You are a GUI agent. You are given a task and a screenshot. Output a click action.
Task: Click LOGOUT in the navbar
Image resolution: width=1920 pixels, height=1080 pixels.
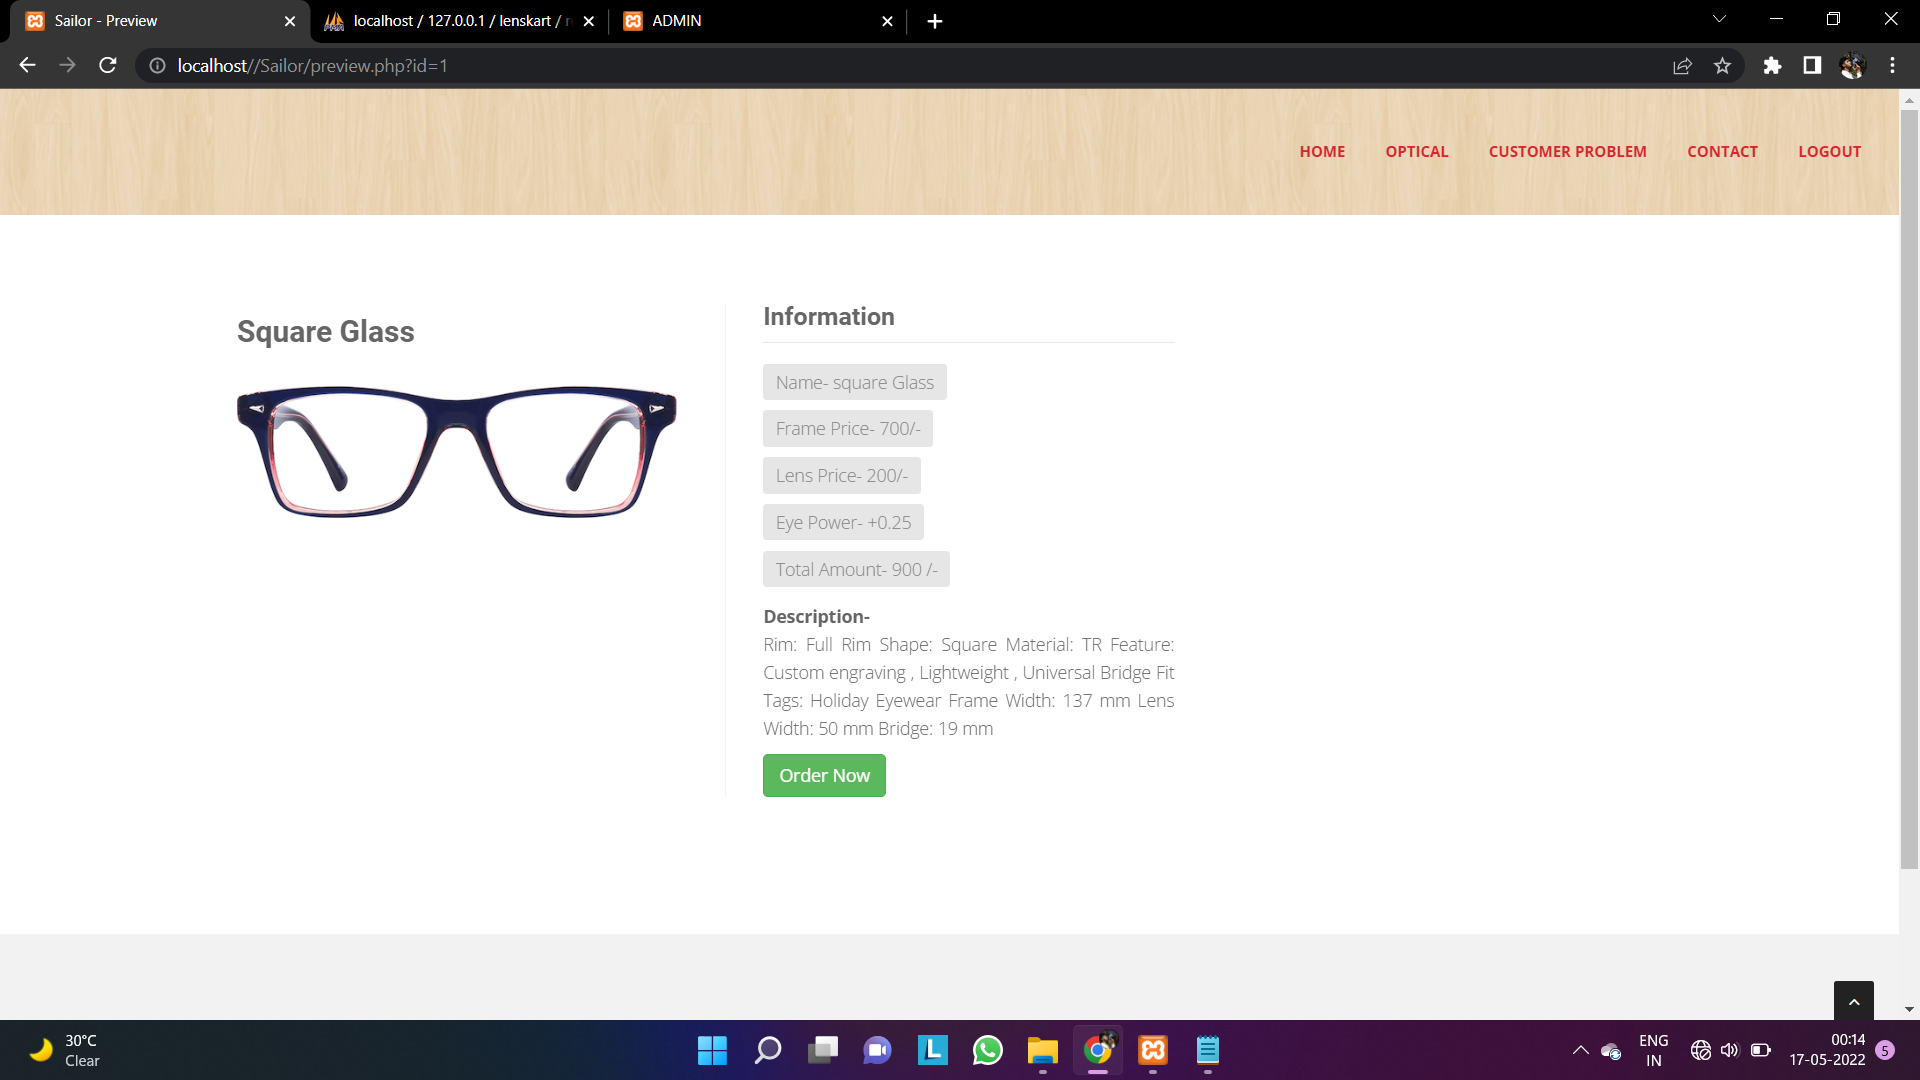[x=1829, y=152]
